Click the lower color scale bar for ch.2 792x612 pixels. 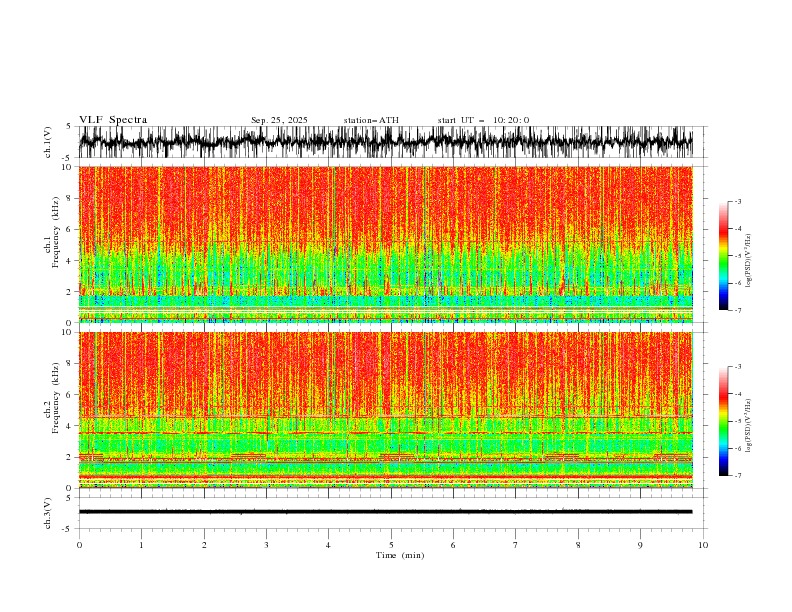(x=724, y=421)
